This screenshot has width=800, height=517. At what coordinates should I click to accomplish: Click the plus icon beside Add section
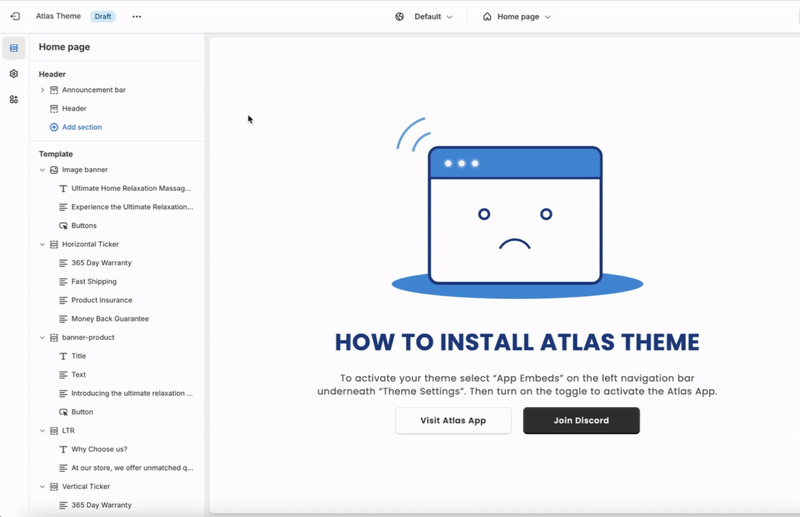[54, 127]
